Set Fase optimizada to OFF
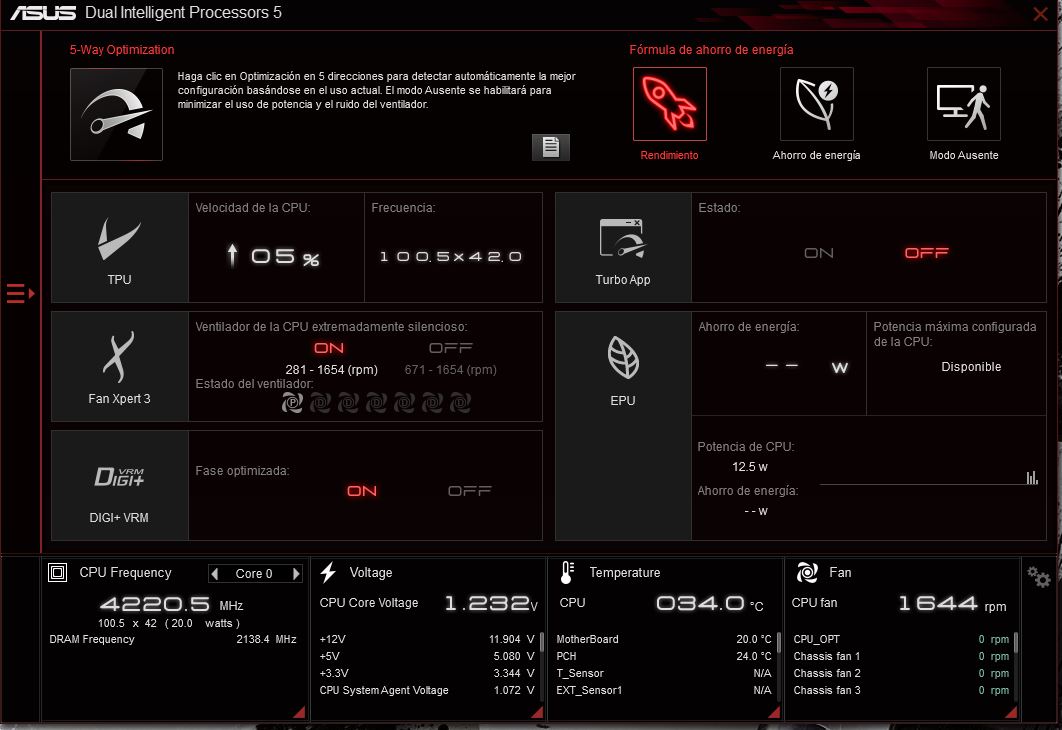The height and width of the screenshot is (730, 1062). (469, 491)
